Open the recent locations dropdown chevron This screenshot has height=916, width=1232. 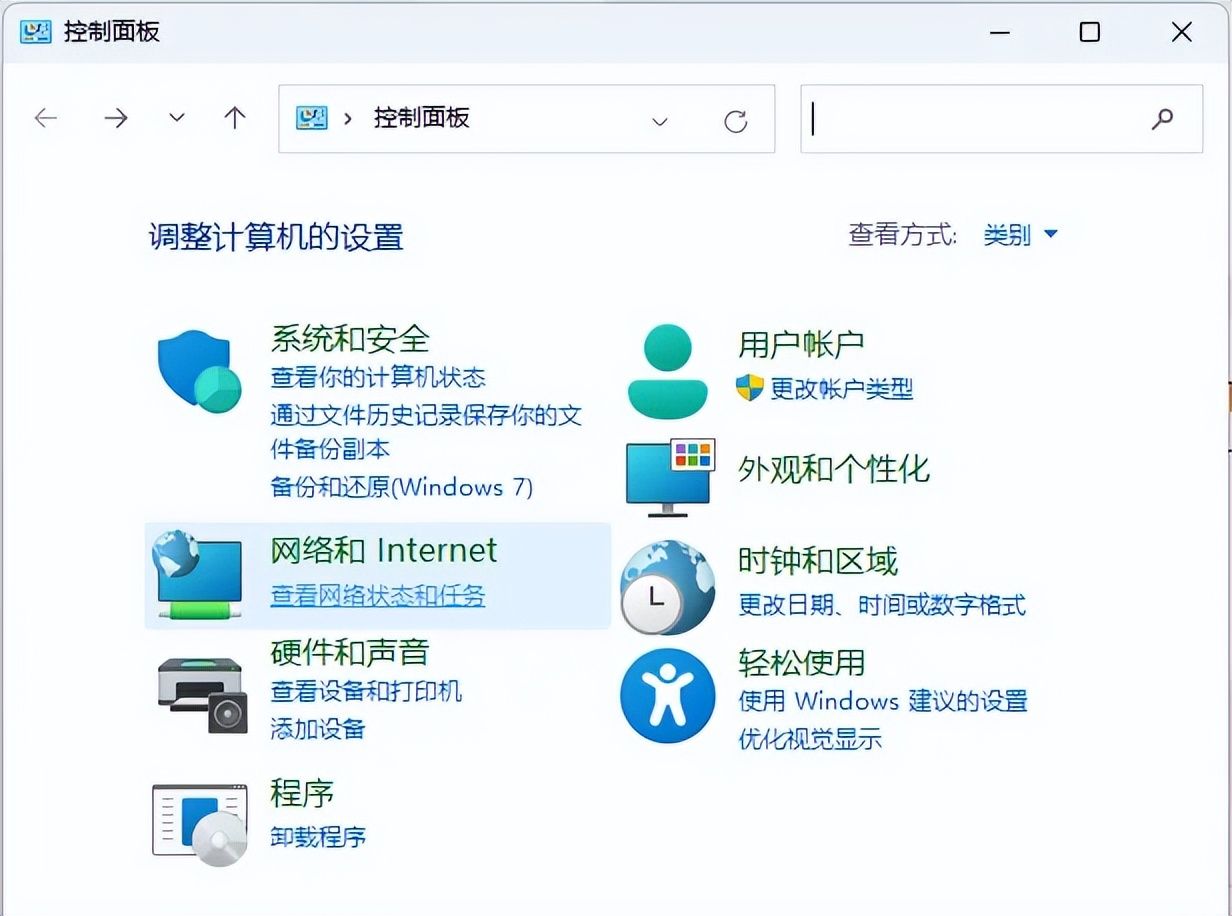point(177,118)
